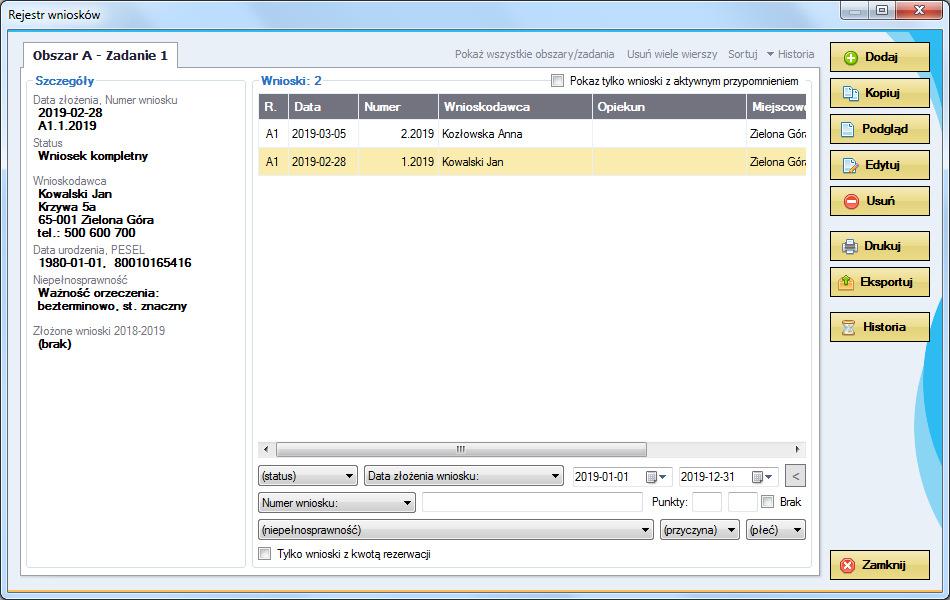
Task: Click the Sortuj link
Action: click(x=743, y=54)
